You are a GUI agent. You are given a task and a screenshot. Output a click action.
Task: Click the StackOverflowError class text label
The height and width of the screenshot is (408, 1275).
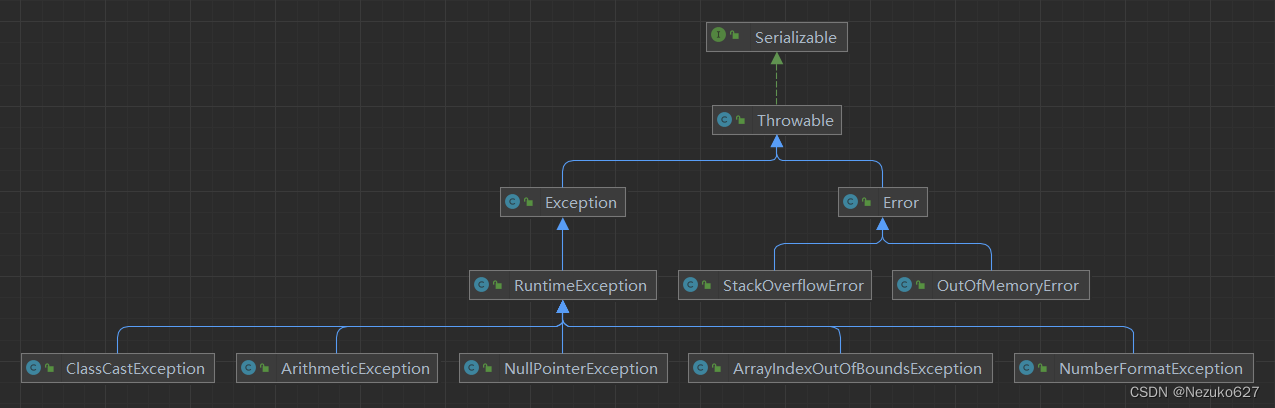coord(793,286)
